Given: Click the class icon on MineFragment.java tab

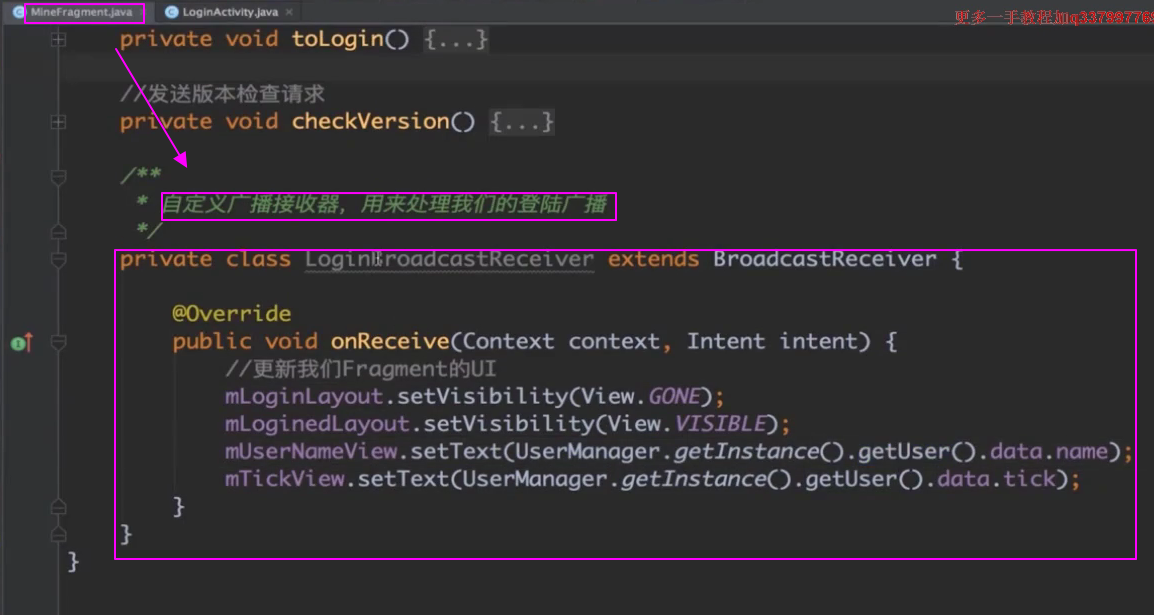Looking at the screenshot, I should click(19, 13).
